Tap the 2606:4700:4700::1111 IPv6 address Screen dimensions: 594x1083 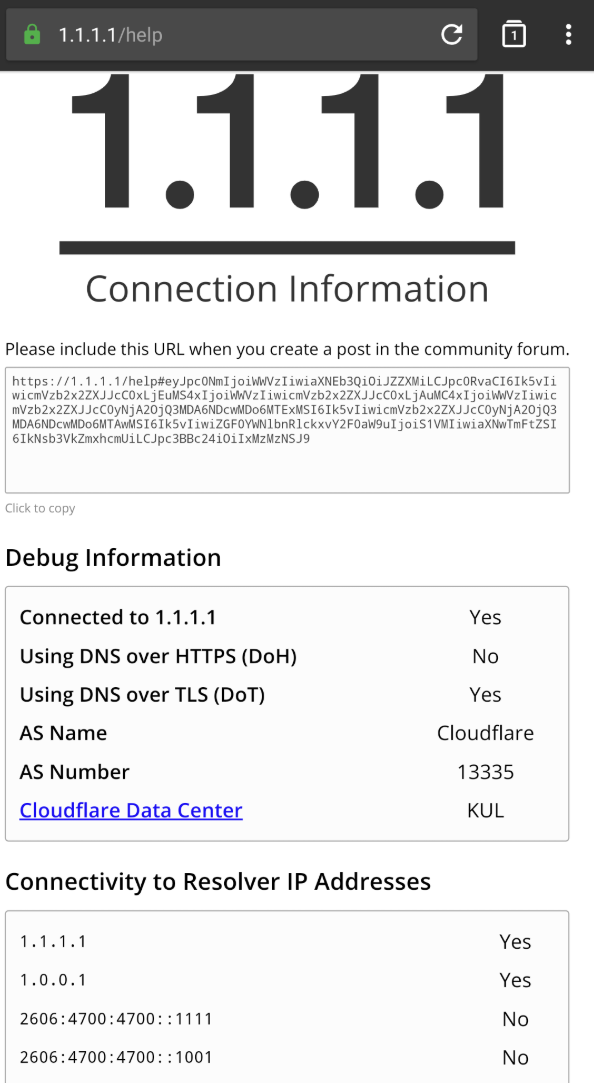click(116, 1019)
